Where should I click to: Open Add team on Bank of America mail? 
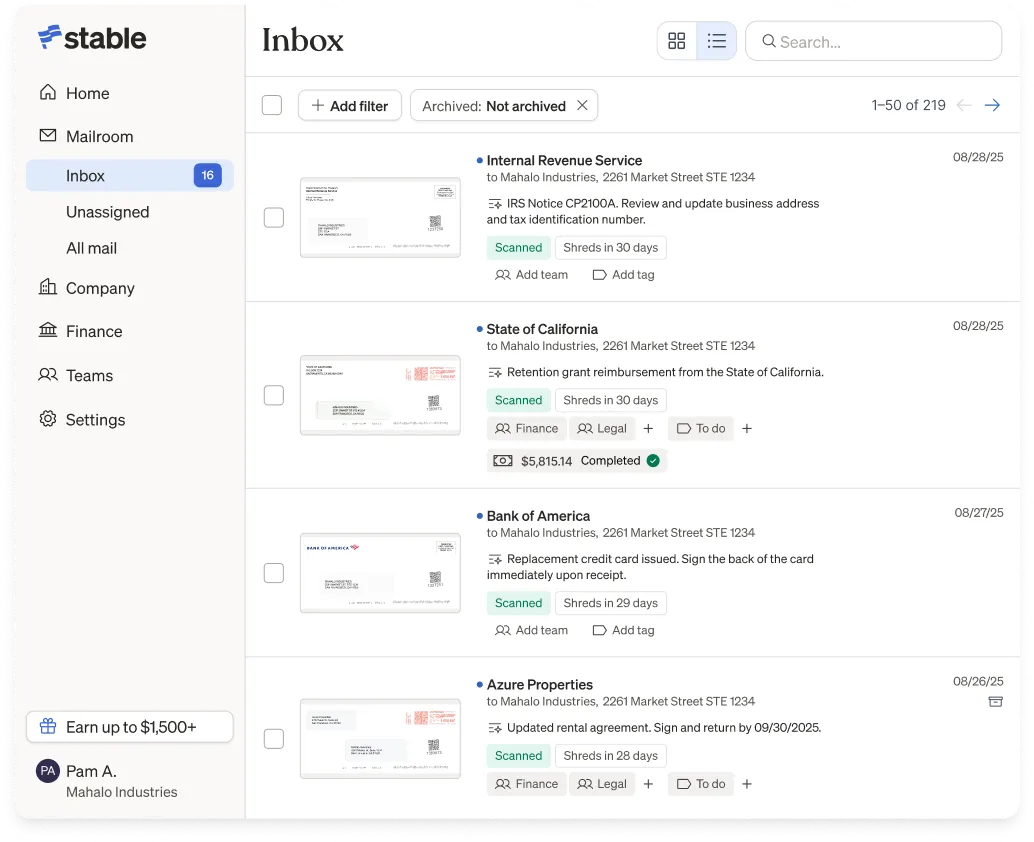[x=532, y=630]
